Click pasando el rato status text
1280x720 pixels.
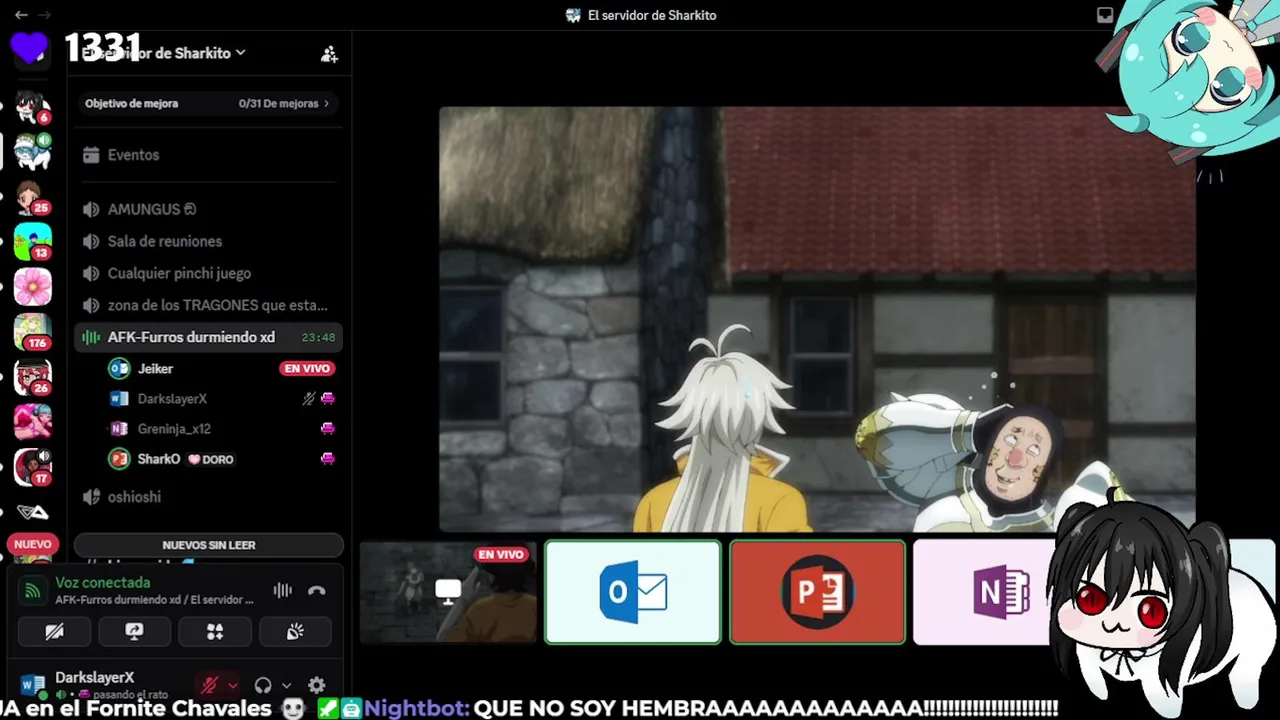coord(130,695)
